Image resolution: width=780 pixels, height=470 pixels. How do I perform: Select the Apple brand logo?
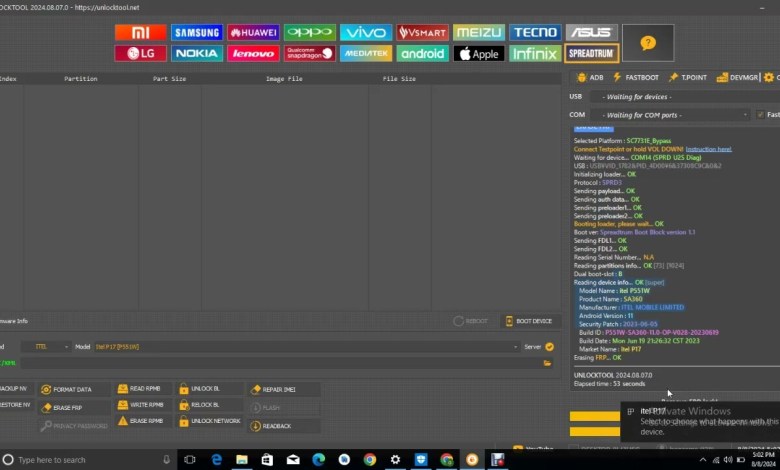pos(479,53)
